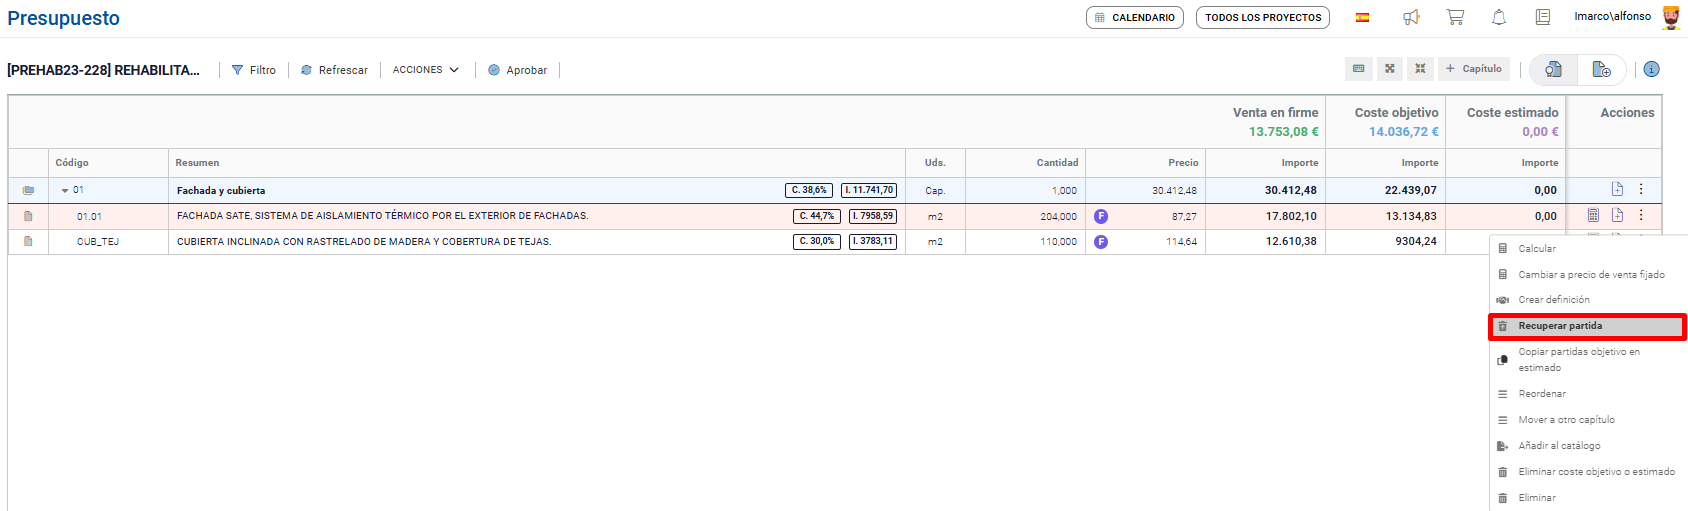Viewport: 1688px width, 511px height.
Task: Click the CALENDARIO button
Action: tap(1135, 18)
